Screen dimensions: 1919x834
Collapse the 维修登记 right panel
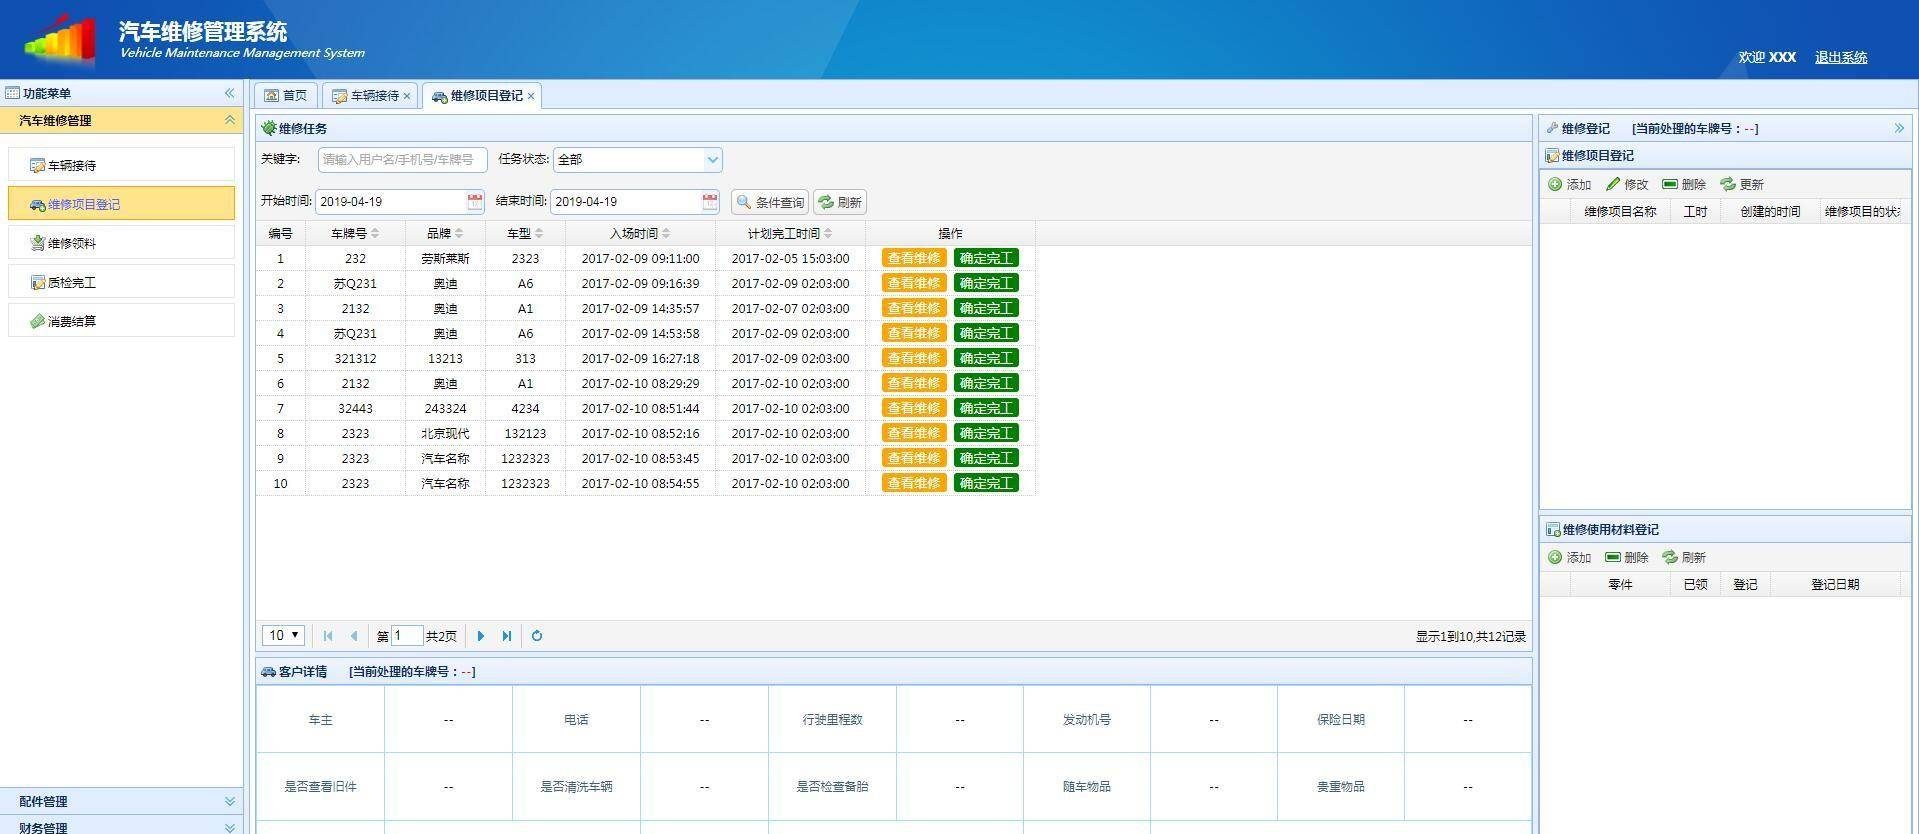pos(1899,128)
